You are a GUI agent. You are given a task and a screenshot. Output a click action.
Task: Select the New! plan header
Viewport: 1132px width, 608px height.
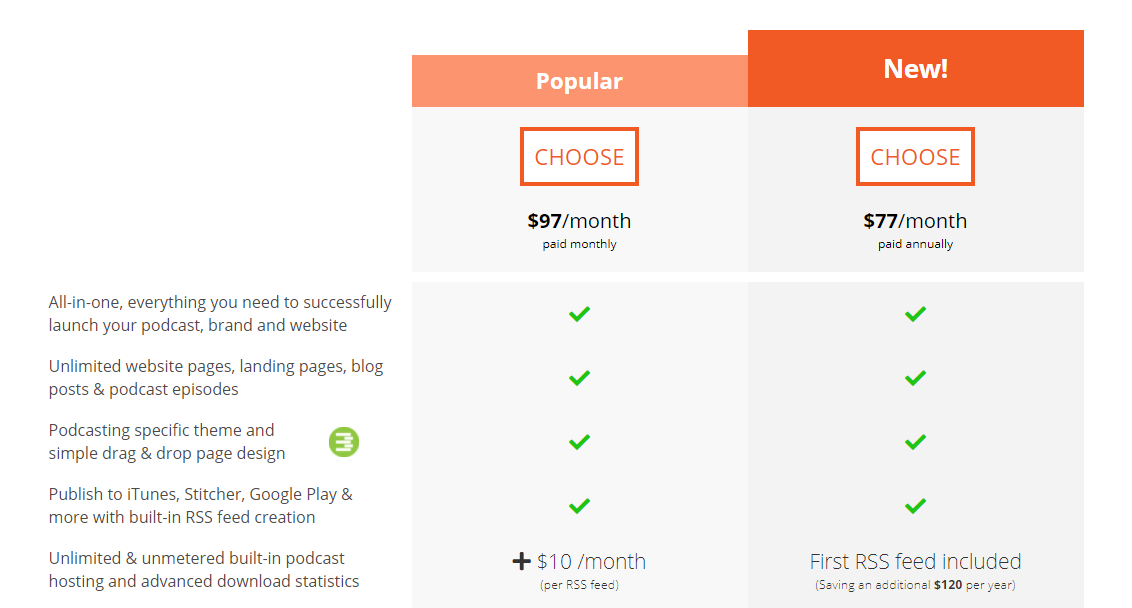pyautogui.click(x=915, y=68)
